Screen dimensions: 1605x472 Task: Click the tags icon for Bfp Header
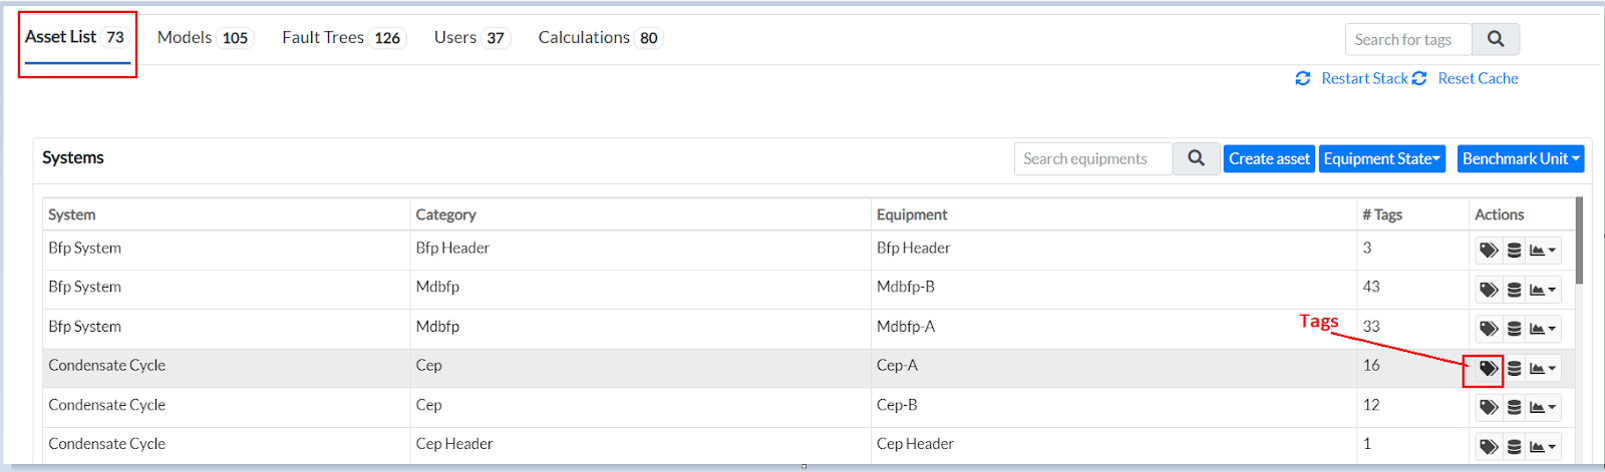point(1488,250)
